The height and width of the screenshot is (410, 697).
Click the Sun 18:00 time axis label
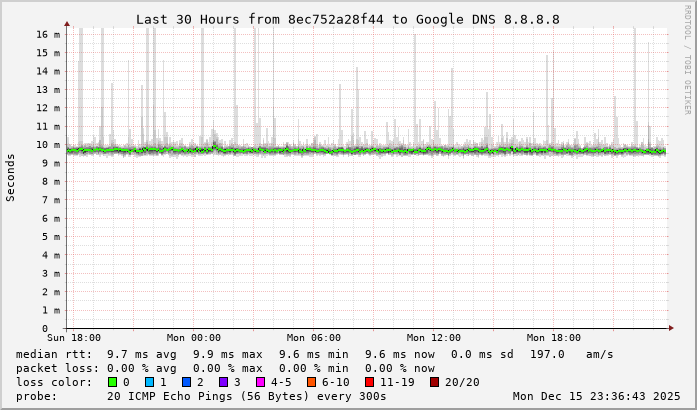click(74, 338)
